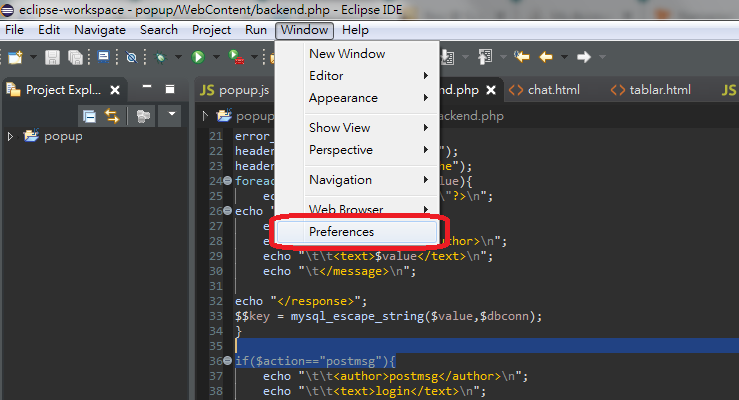Open the Run button dropdown arrow
Screen dimensions: 739x400
[x=214, y=58]
